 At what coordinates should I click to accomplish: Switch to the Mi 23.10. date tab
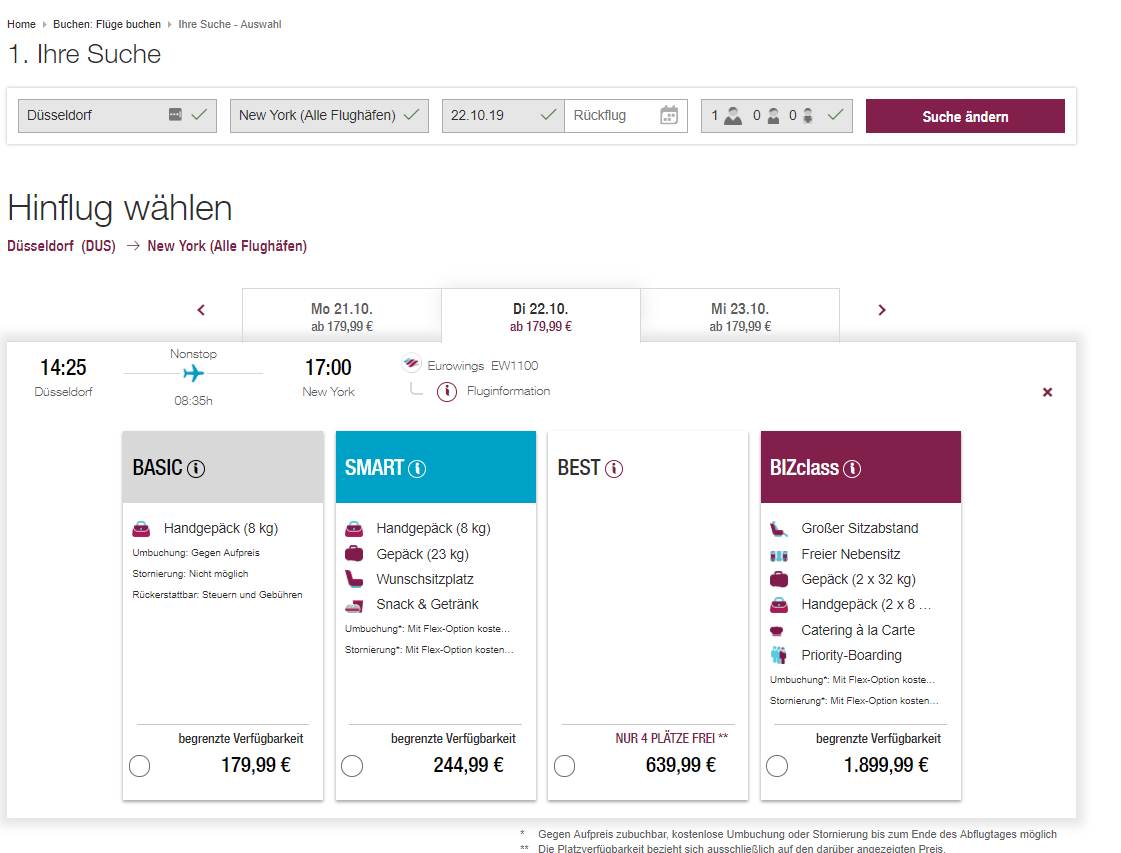pyautogui.click(x=739, y=316)
